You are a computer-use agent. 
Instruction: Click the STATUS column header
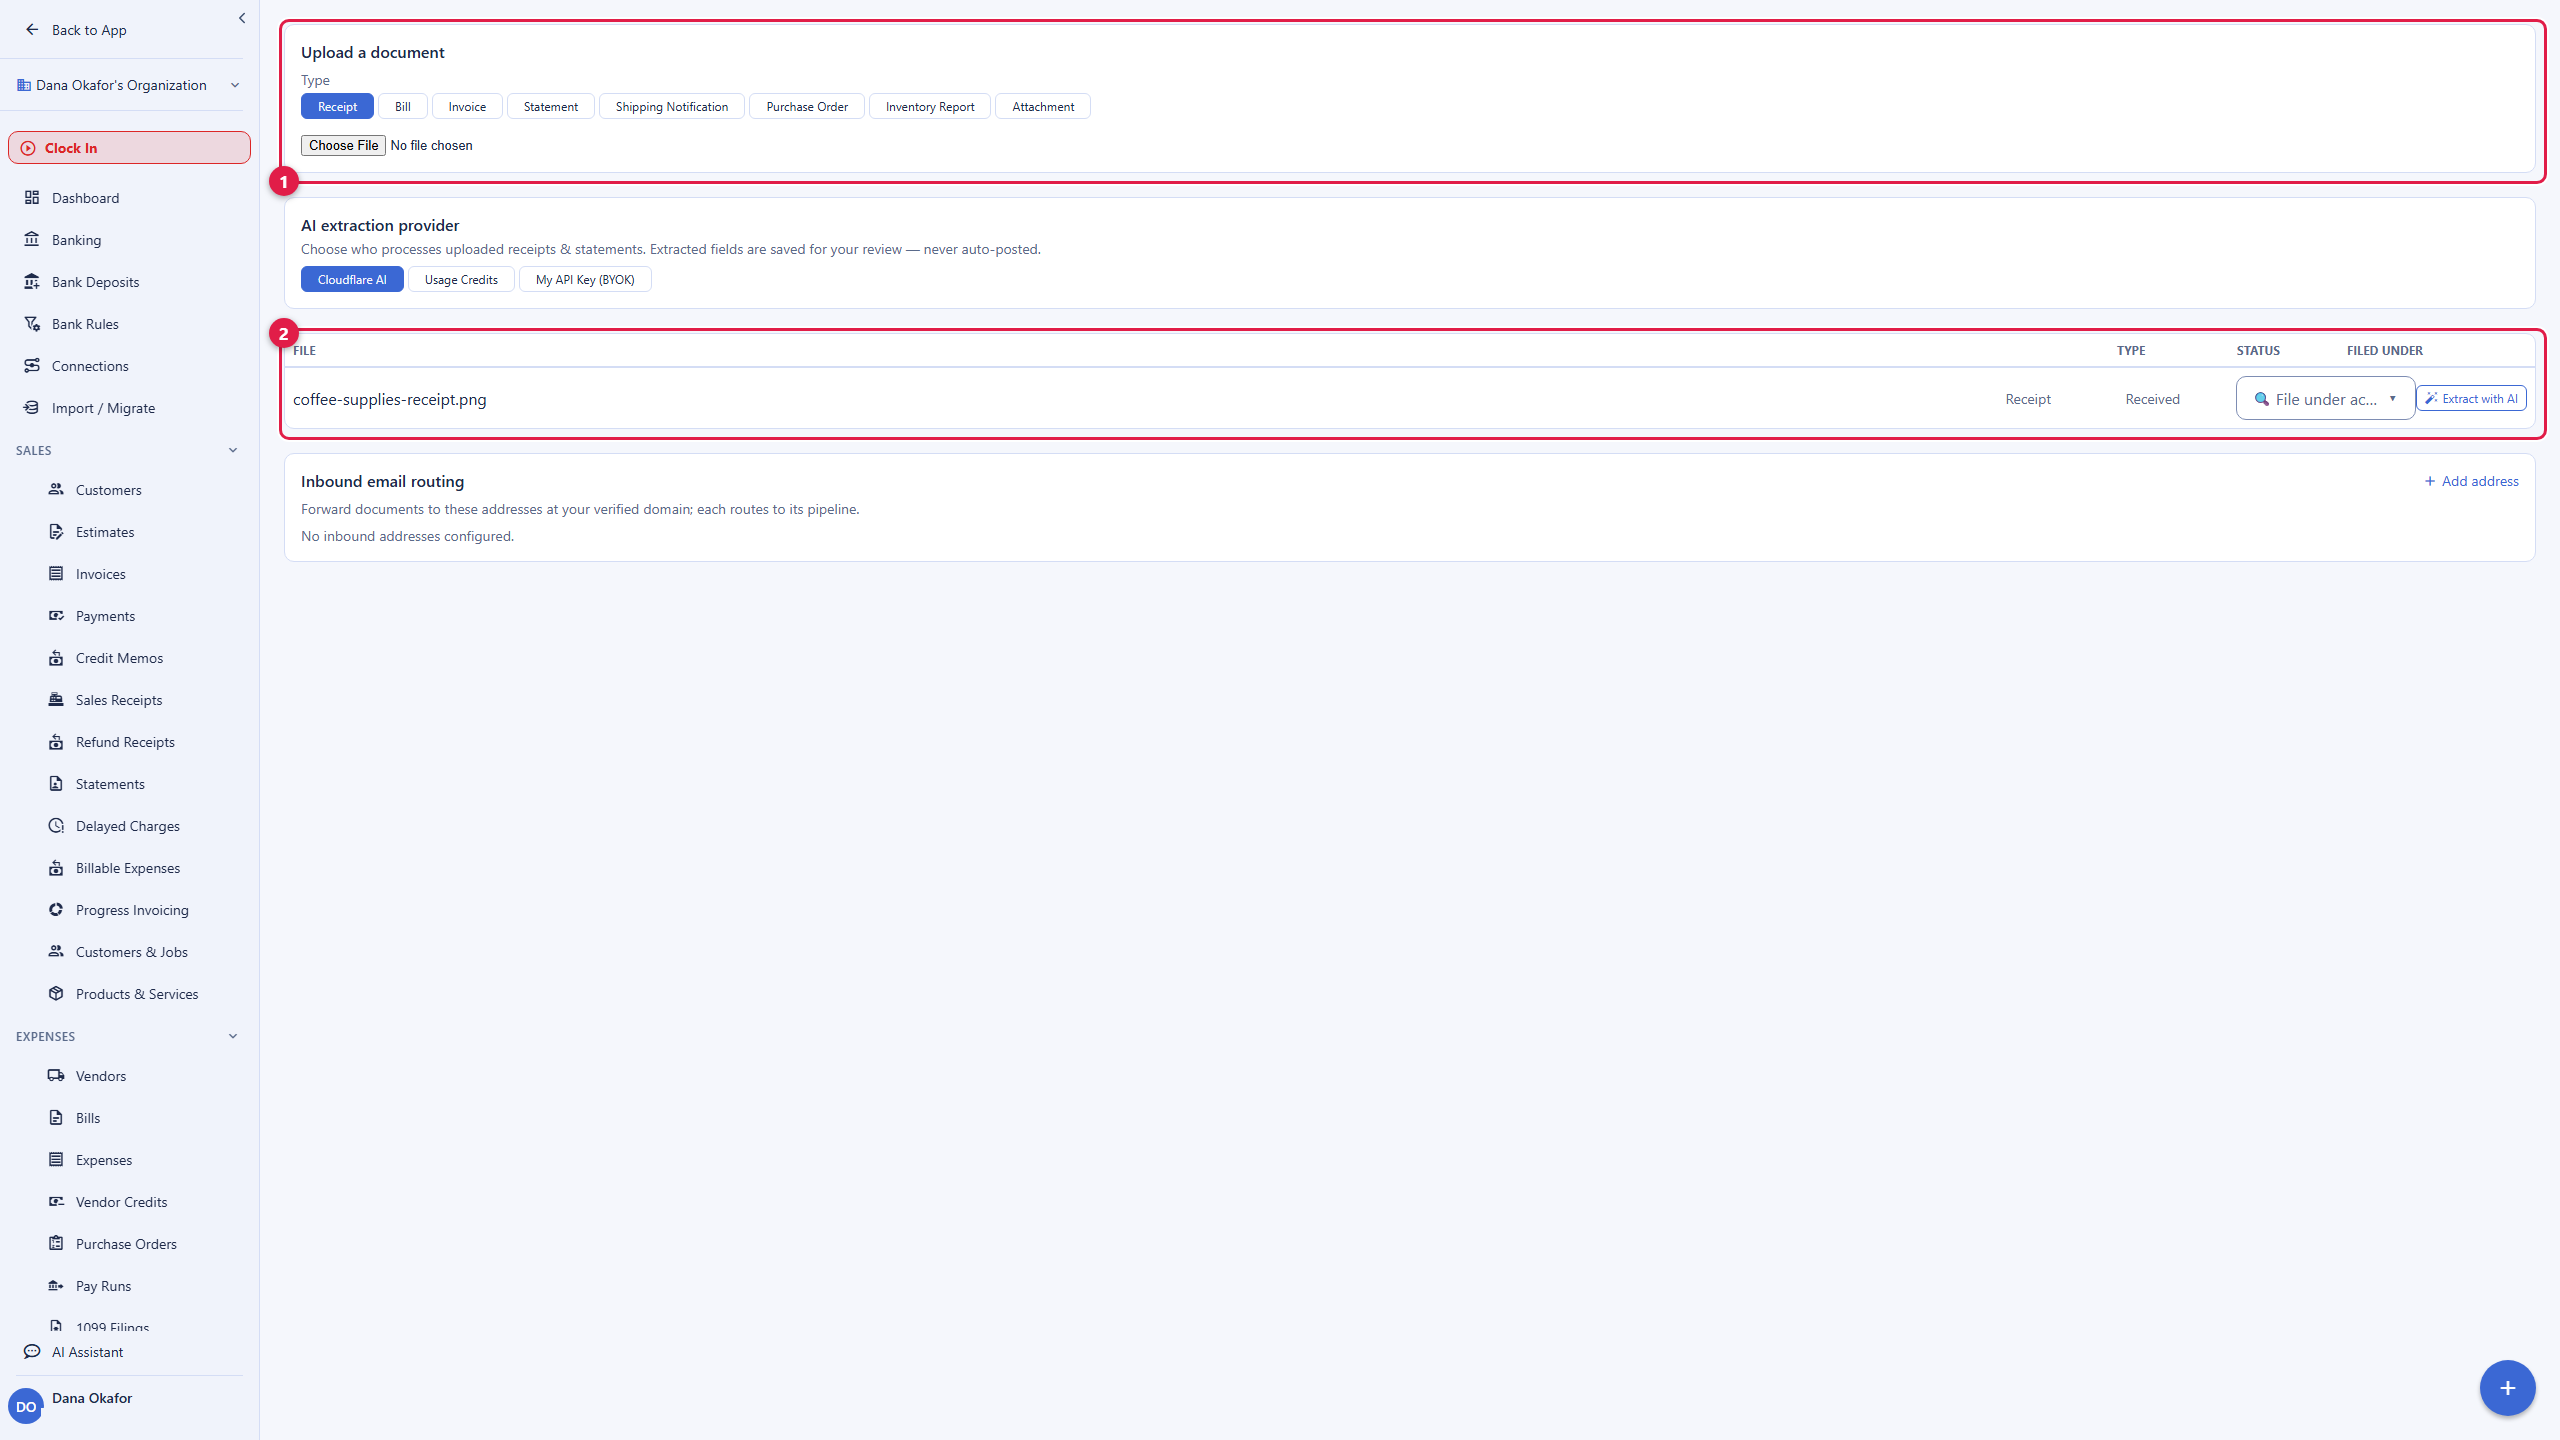[x=2258, y=351]
